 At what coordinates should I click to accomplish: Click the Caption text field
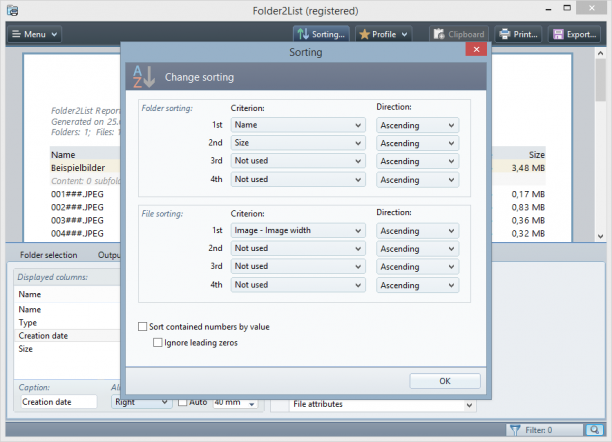[59, 402]
